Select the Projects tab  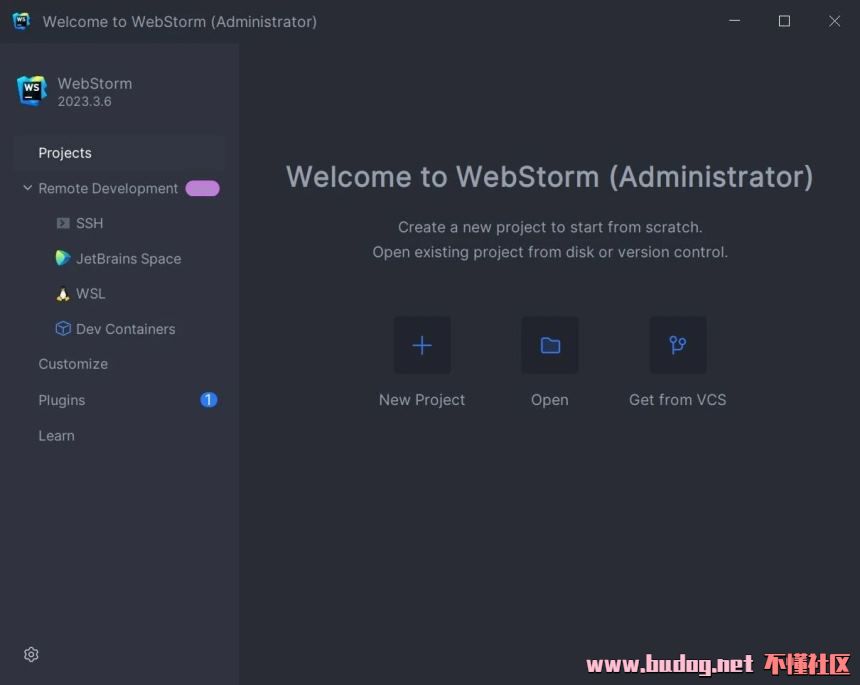pyautogui.click(x=120, y=153)
